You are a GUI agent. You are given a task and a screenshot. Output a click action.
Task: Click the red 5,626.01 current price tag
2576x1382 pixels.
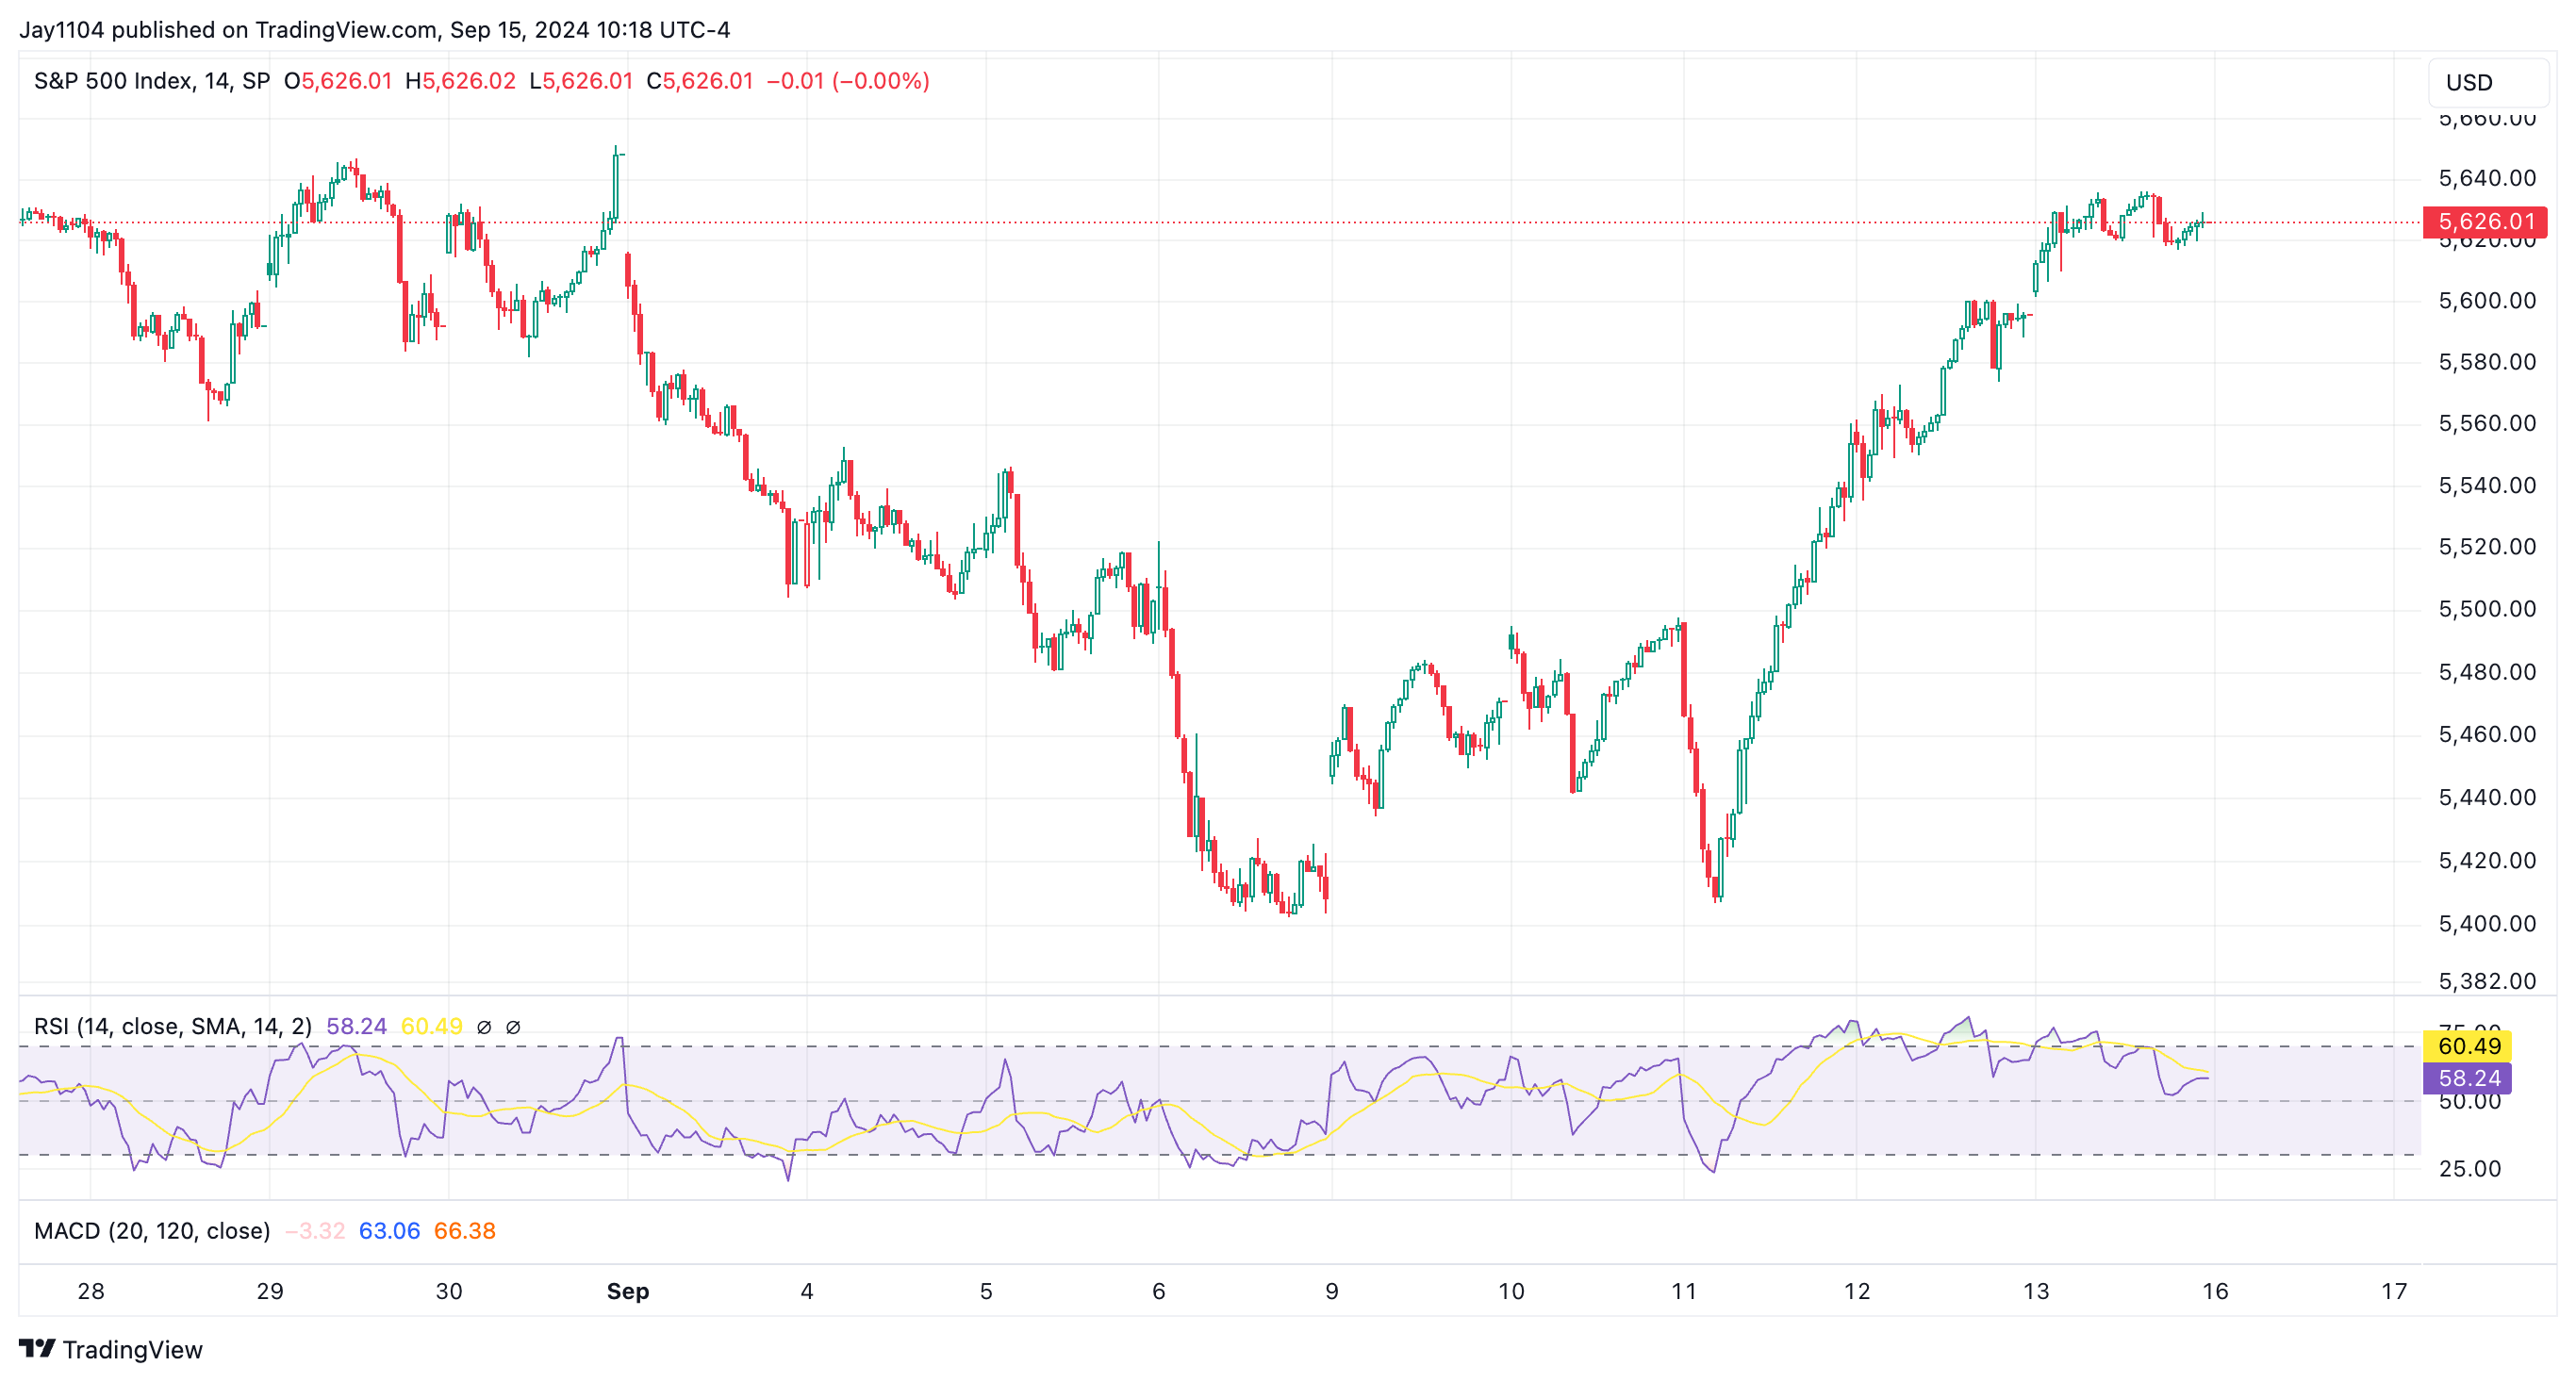[x=2485, y=222]
